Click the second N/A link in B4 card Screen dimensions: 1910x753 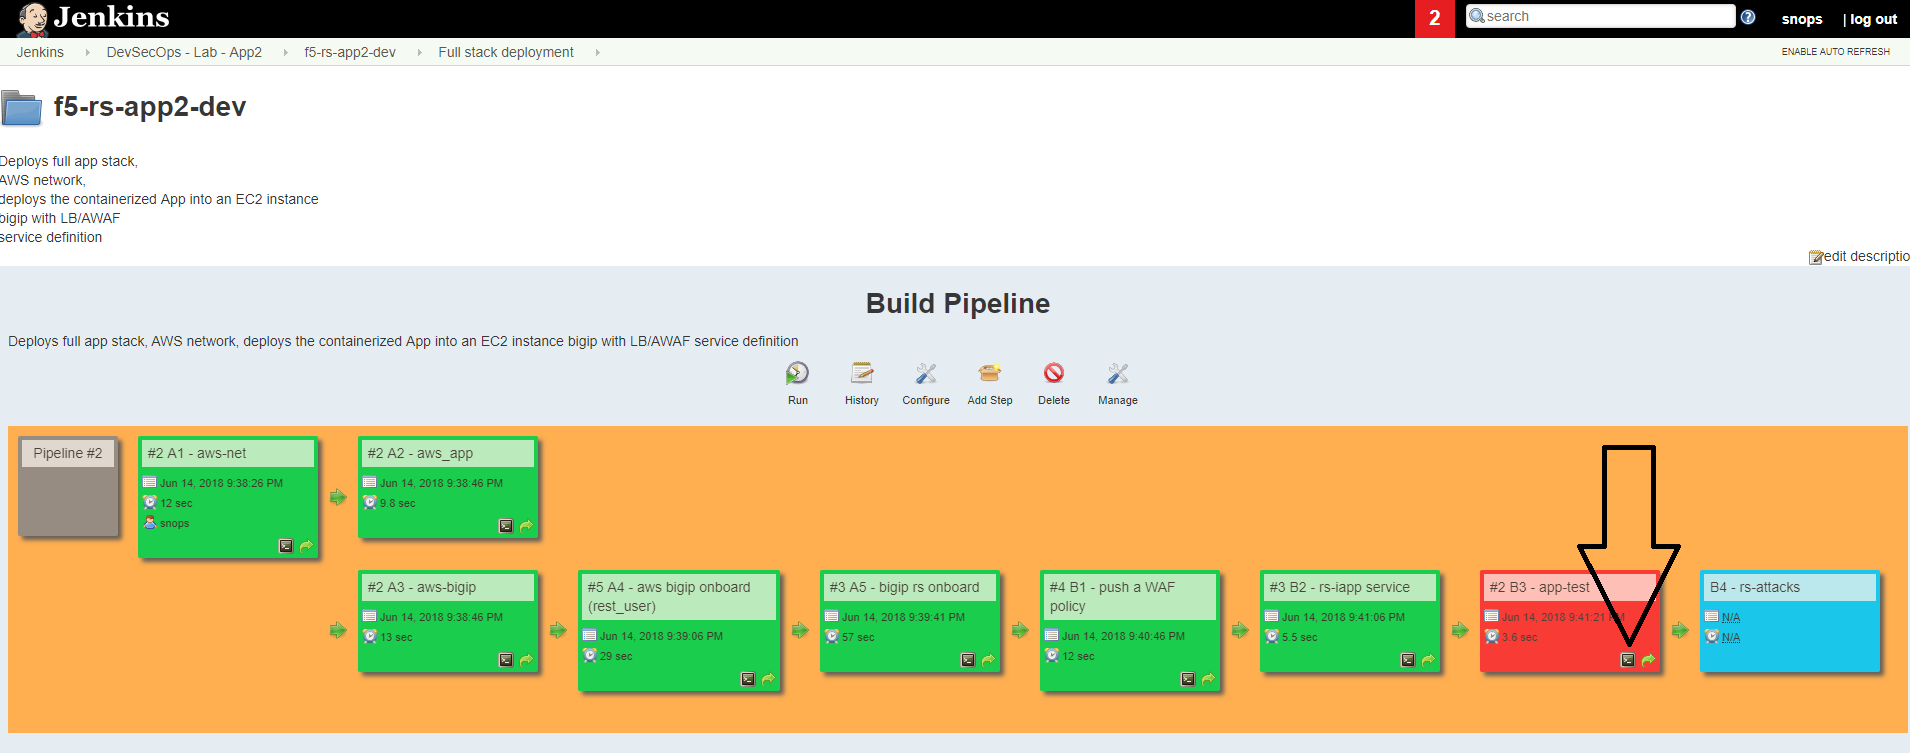click(x=1730, y=637)
